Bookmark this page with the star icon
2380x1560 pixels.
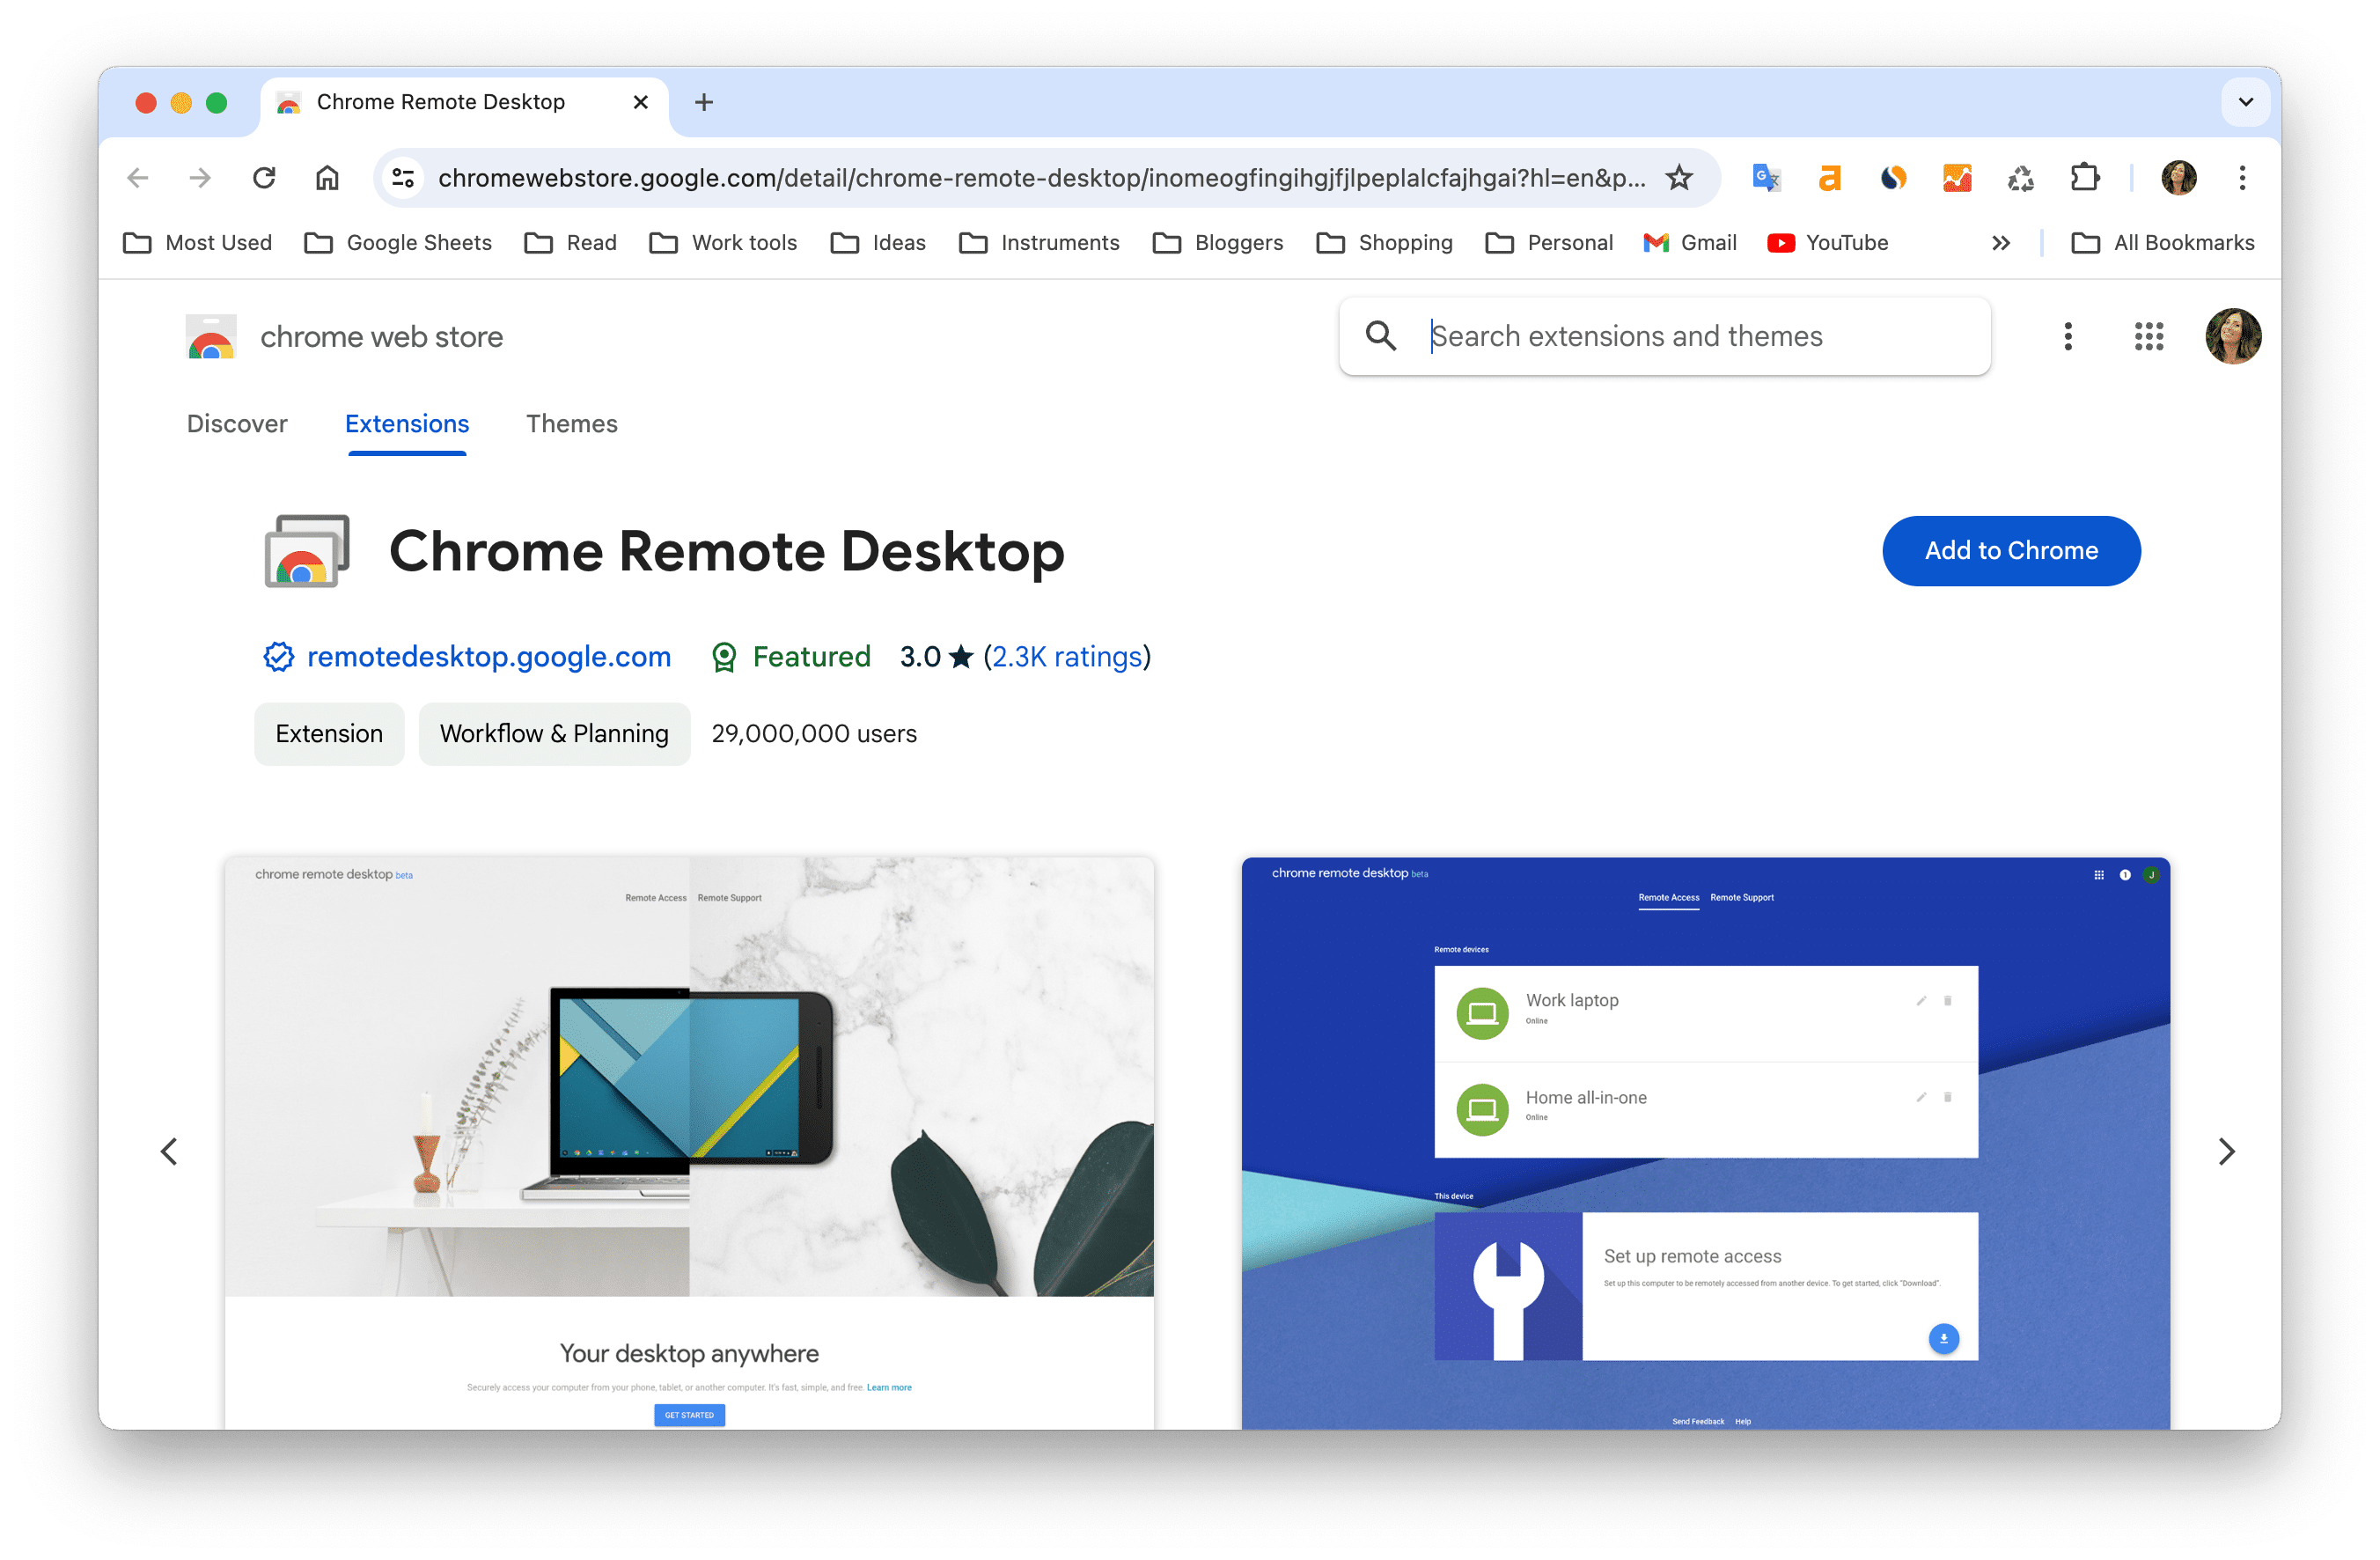point(1679,178)
